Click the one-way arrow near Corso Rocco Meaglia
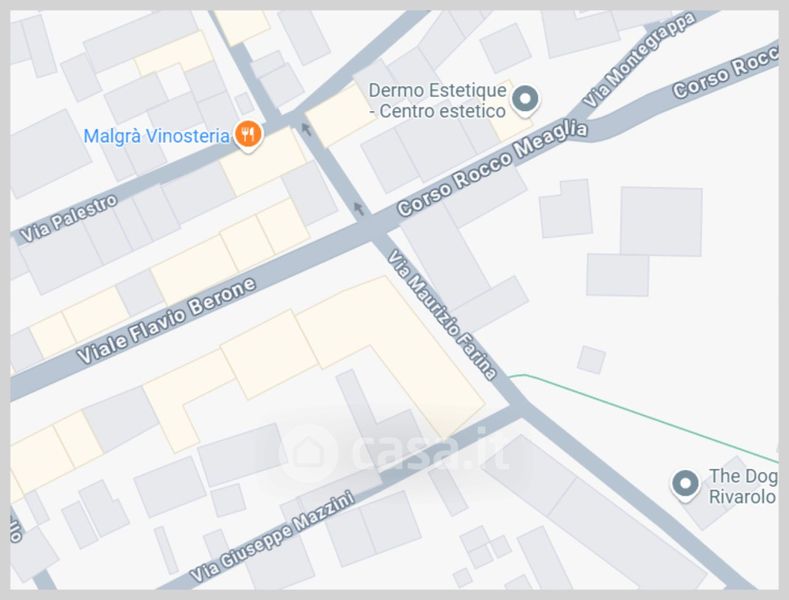Image resolution: width=789 pixels, height=600 pixels. (x=358, y=208)
